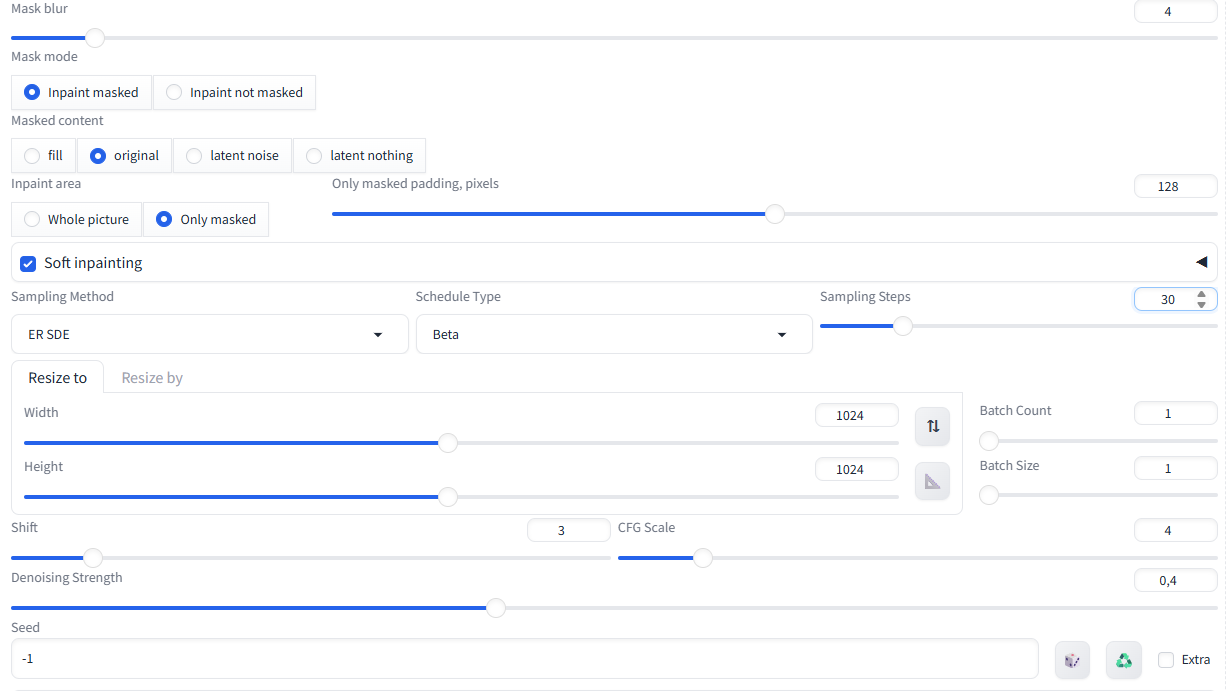Click the masked padding pixels number field

(x=1175, y=186)
